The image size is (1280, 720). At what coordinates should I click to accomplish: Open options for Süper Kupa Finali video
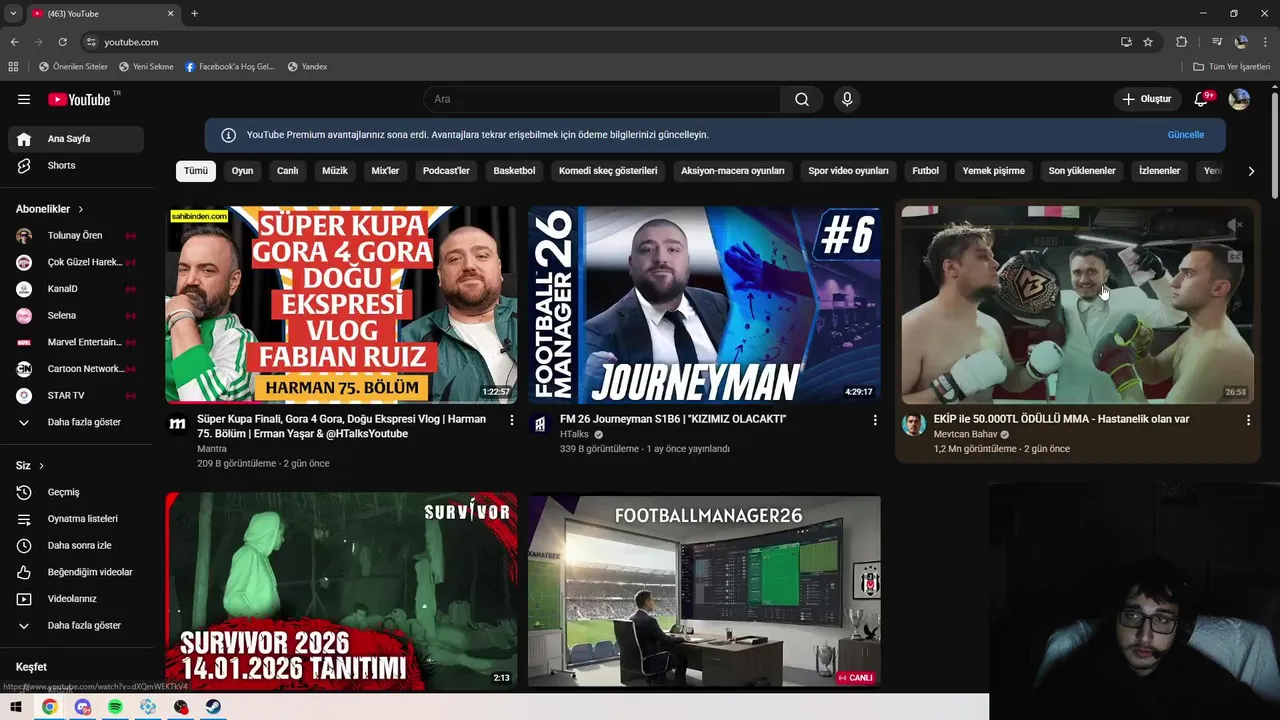click(x=512, y=420)
